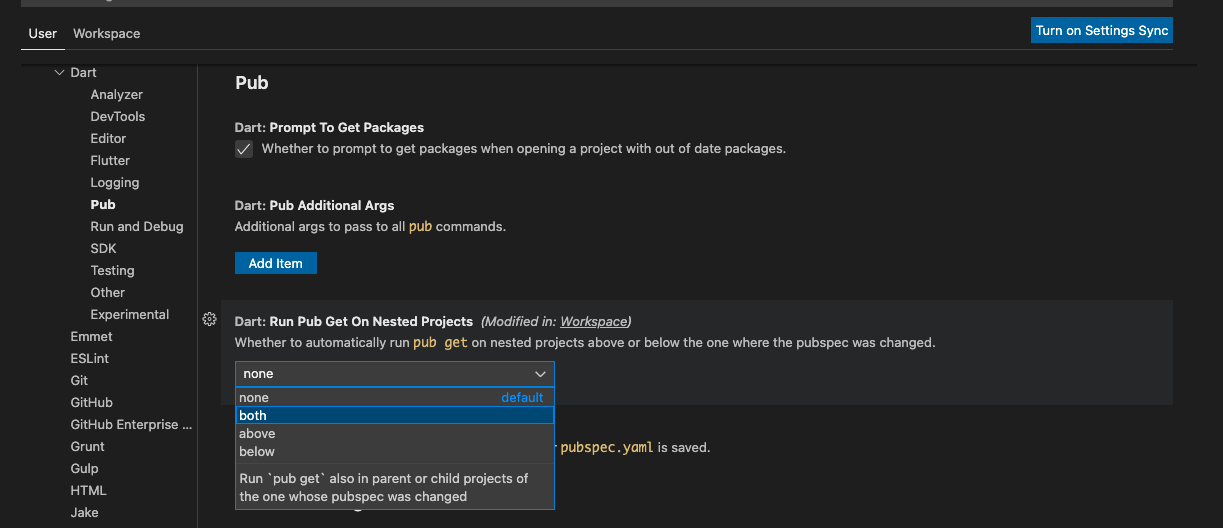Switch to the User settings tab
Viewport: 1223px width, 528px height.
pyautogui.click(x=43, y=34)
